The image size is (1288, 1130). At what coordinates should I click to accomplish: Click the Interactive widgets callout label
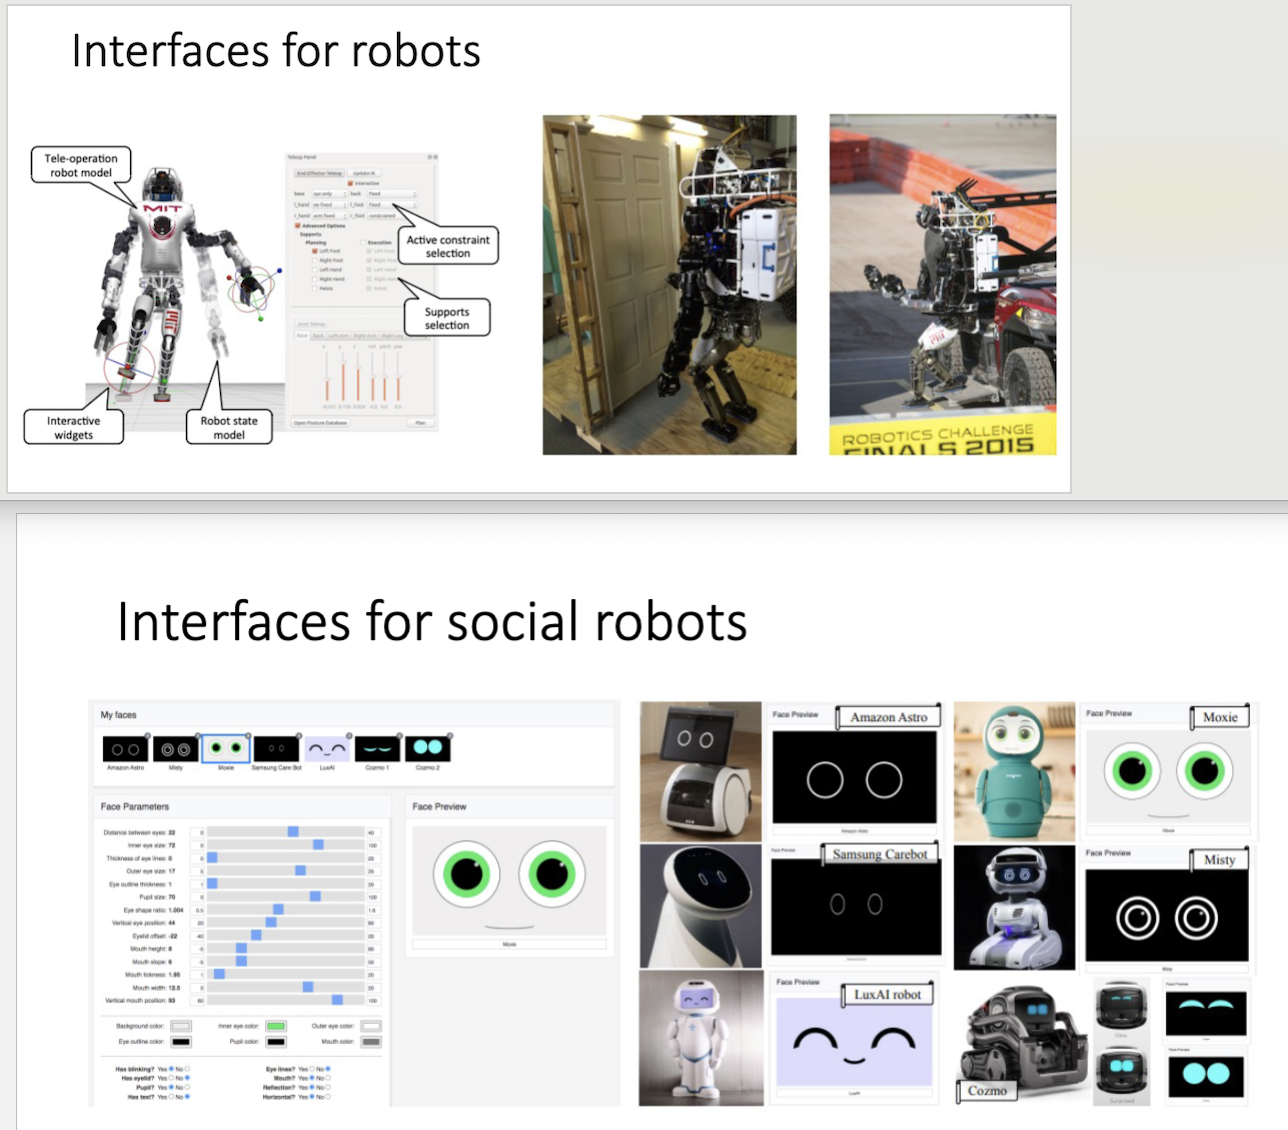(x=74, y=427)
